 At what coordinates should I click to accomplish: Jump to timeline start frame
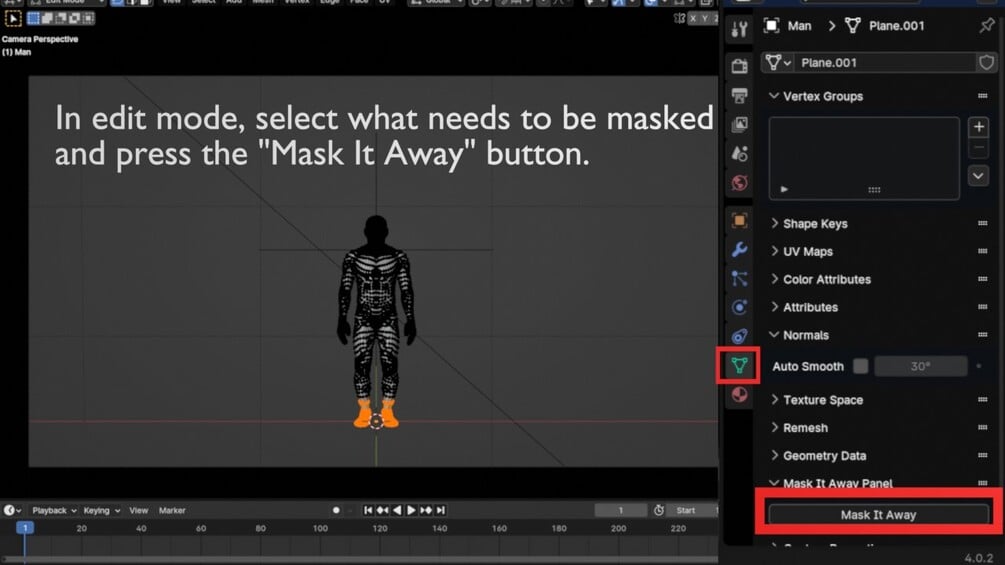click(x=368, y=511)
